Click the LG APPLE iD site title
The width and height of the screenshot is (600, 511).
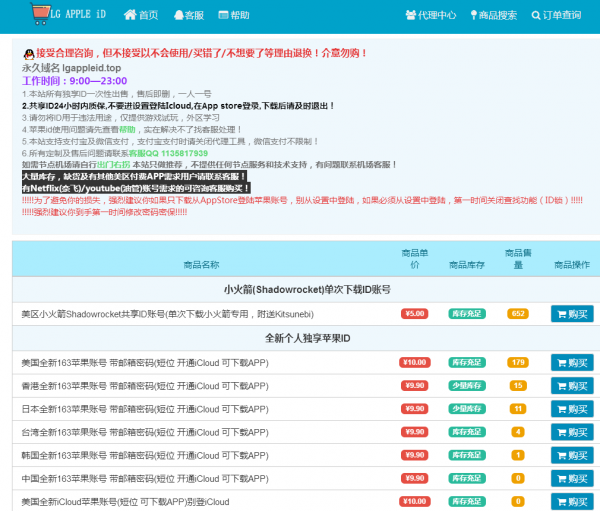tap(78, 15)
